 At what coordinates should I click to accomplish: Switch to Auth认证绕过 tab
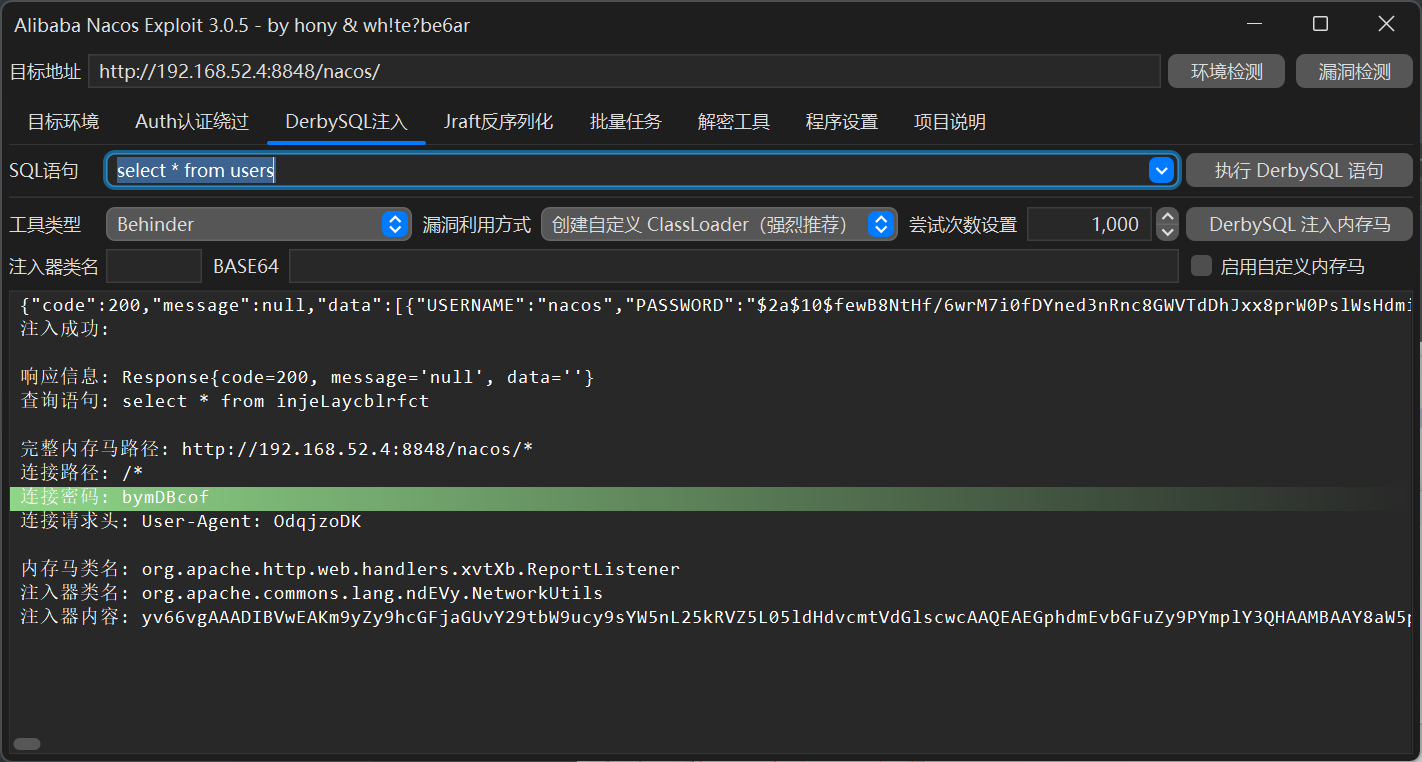[192, 122]
